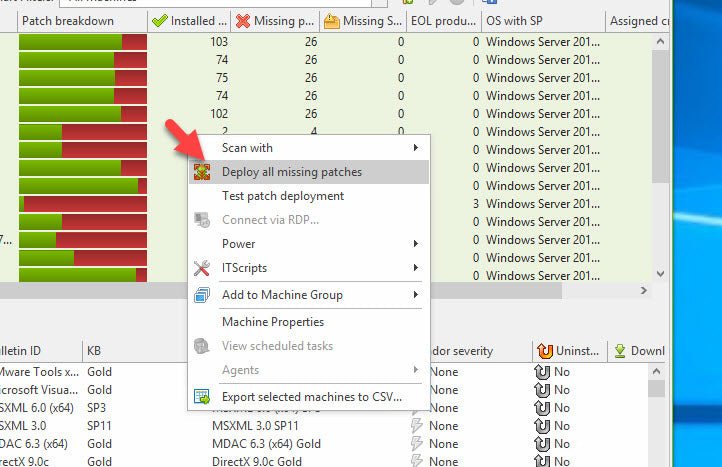Click warning box icon in Missing SPs header

coord(332,21)
